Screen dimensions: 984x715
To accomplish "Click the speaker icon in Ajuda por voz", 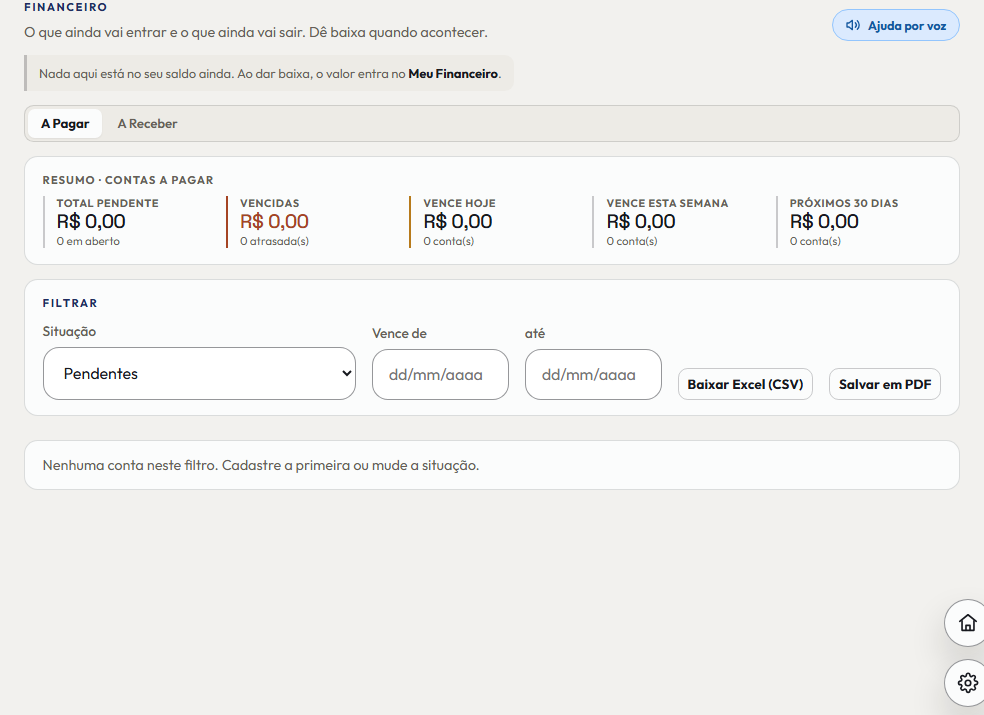I will pos(852,26).
